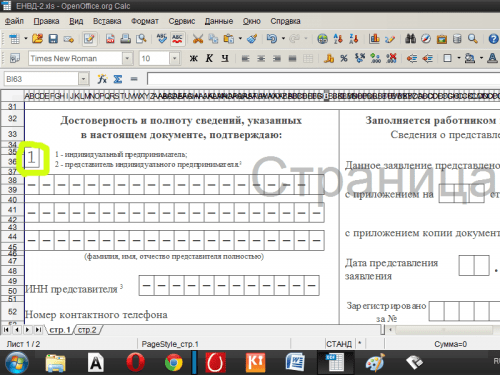This screenshot has height=375, width=500.
Task: Toggle Data Sources database icon
Action: (x=457, y=39)
